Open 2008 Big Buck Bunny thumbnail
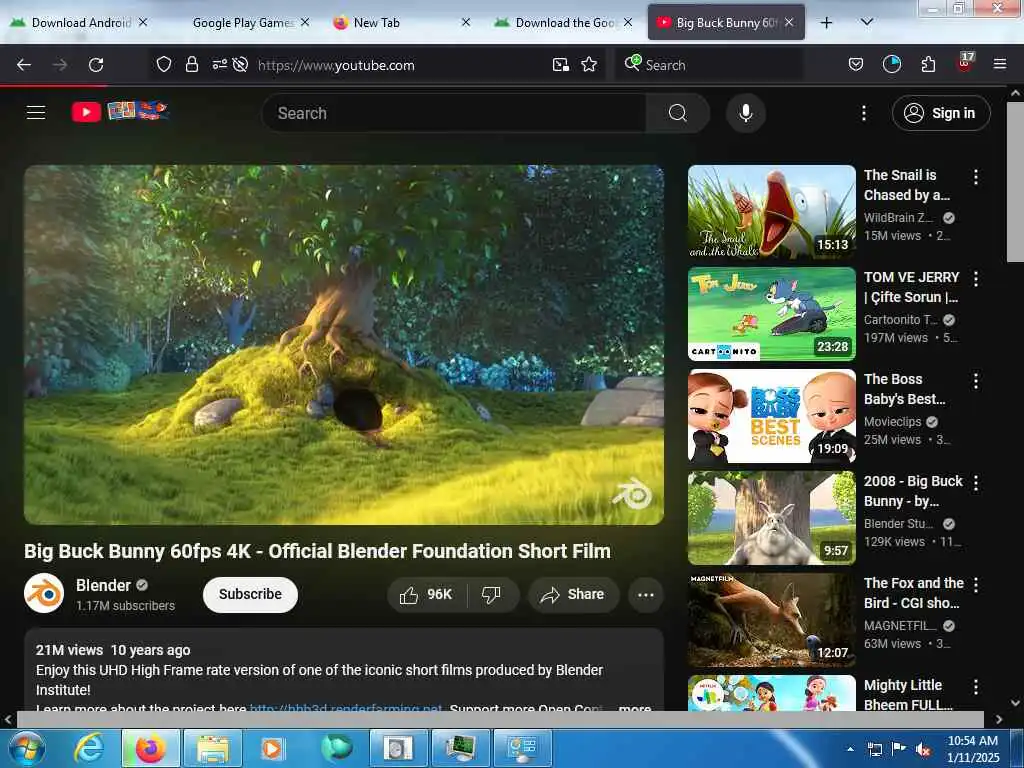The height and width of the screenshot is (768, 1024). click(771, 517)
